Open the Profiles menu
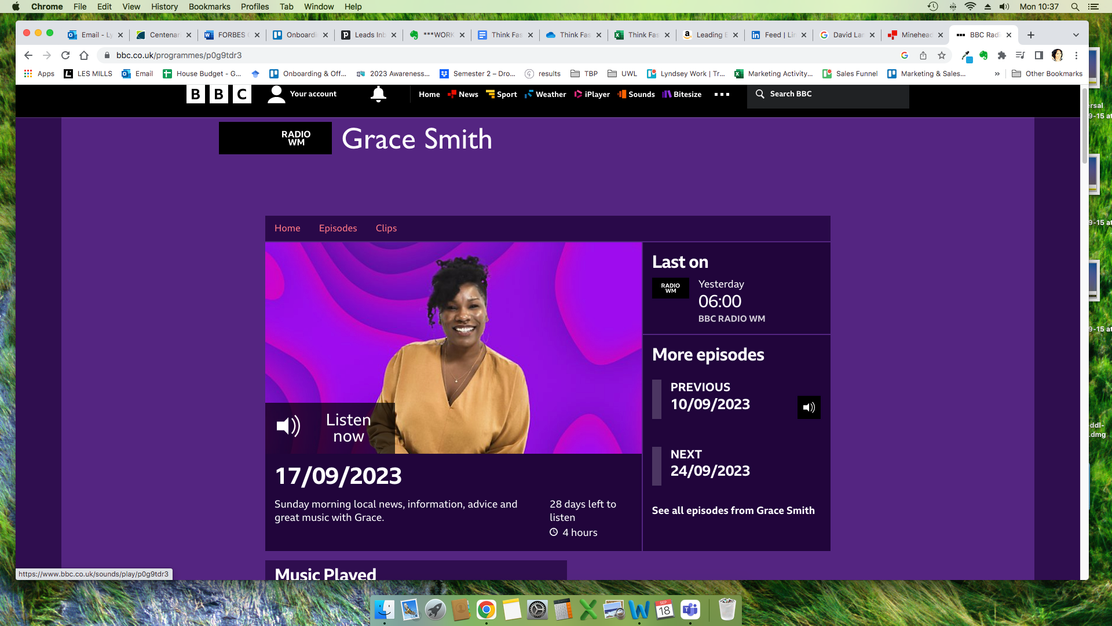1112x626 pixels. pos(255,6)
